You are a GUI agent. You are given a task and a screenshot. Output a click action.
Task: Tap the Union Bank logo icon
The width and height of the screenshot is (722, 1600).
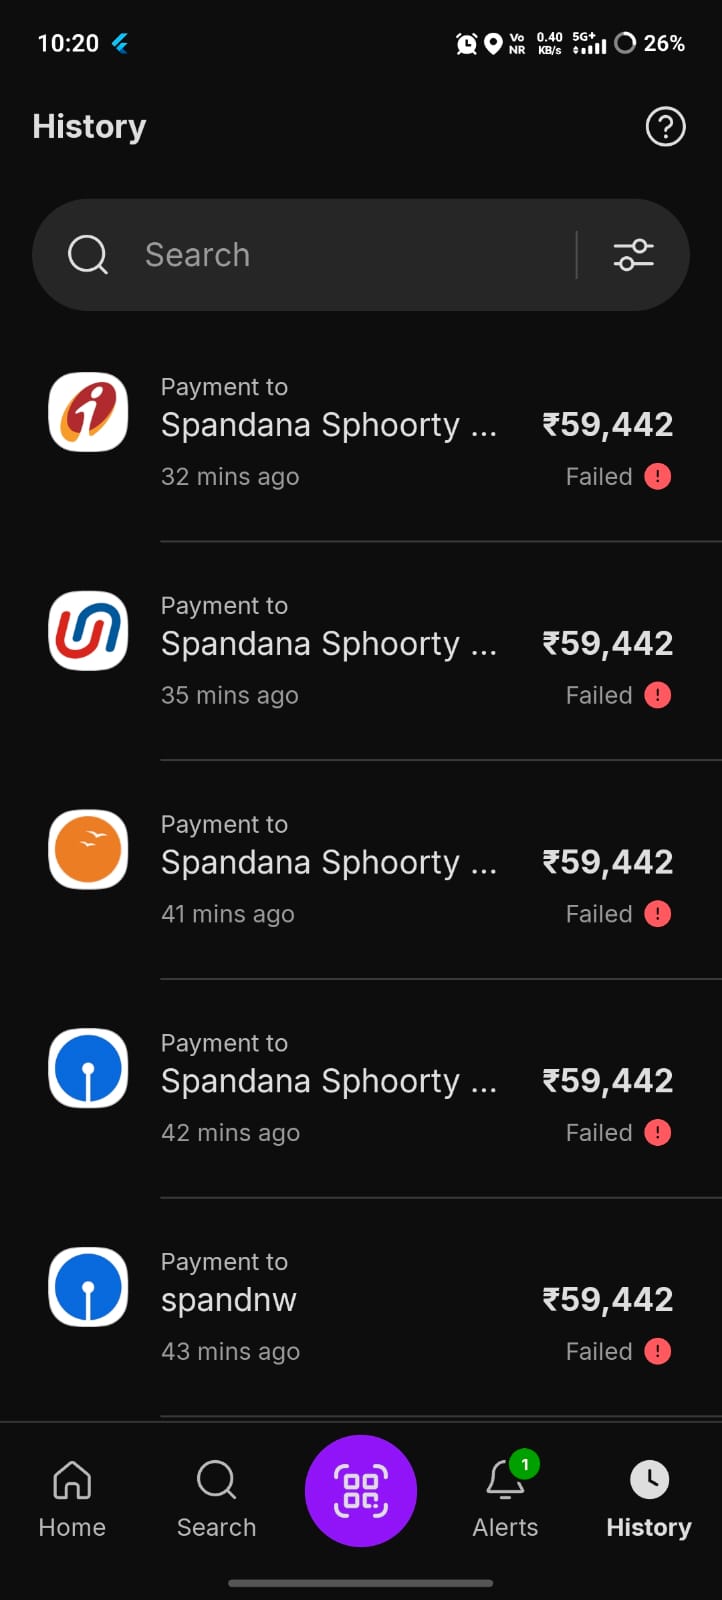[x=88, y=631]
